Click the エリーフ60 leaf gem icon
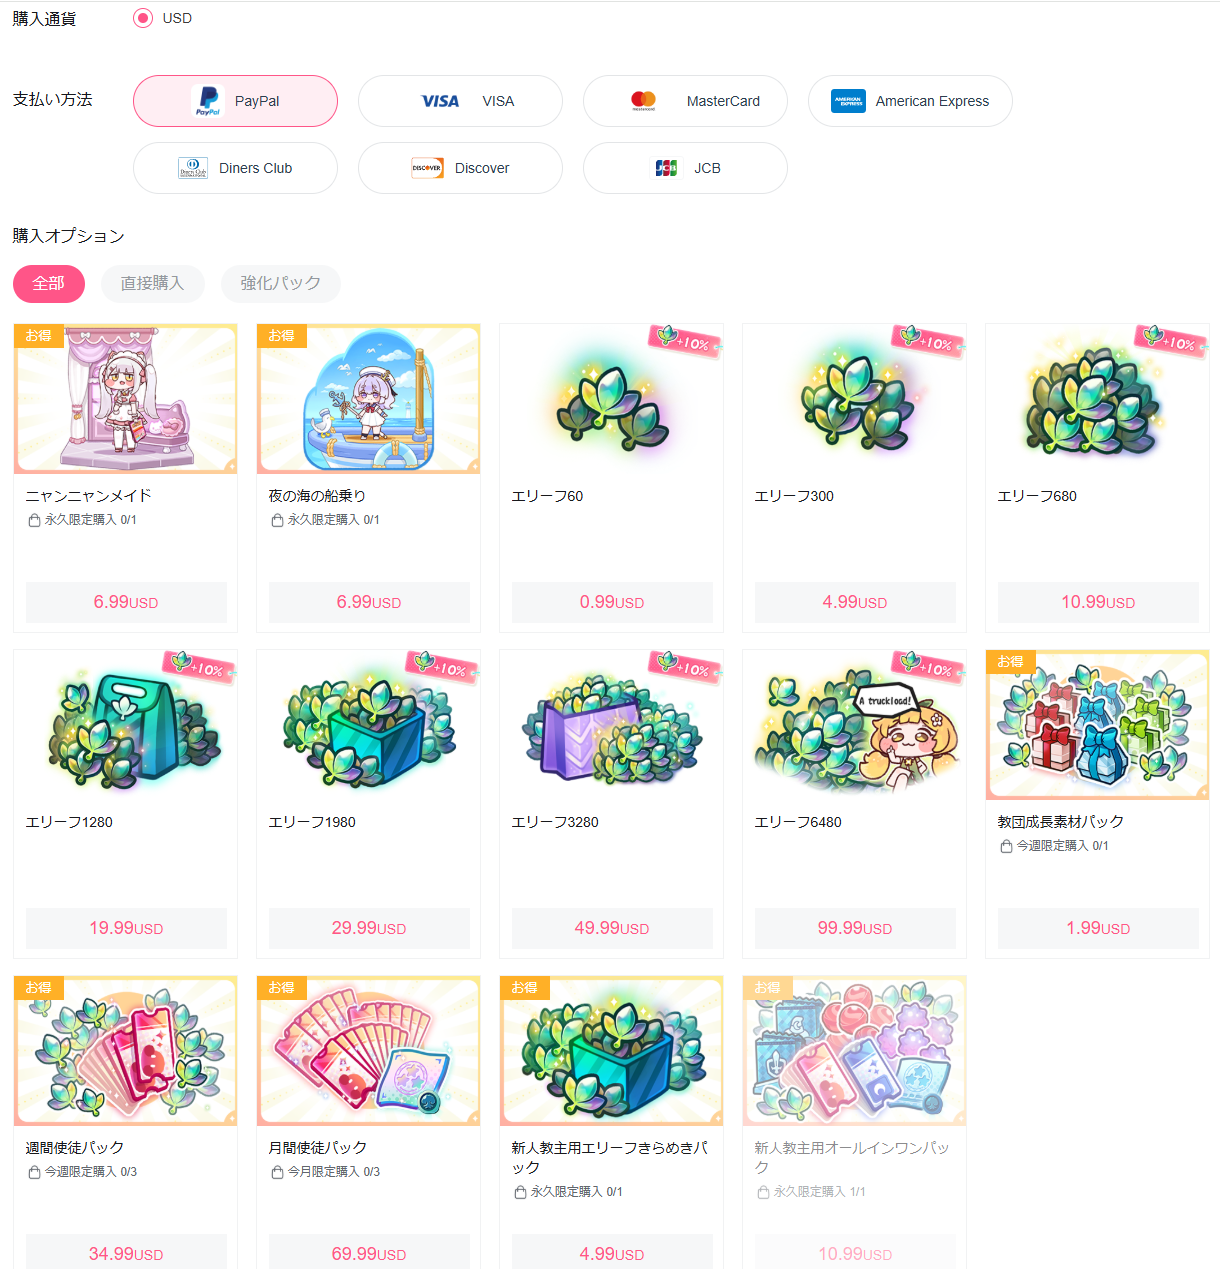Screen dimensions: 1220x1269 [612, 399]
